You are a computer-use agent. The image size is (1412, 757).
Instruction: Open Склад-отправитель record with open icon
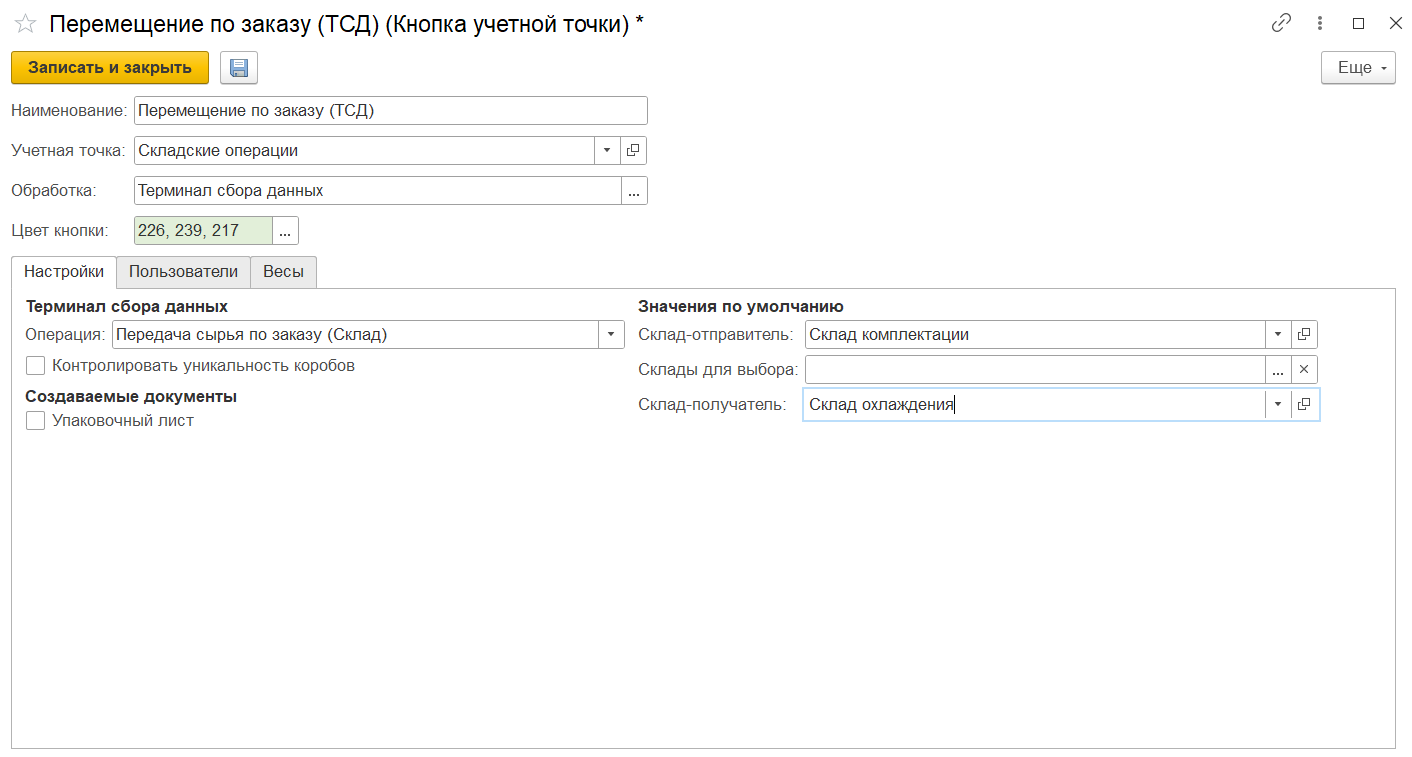1304,335
